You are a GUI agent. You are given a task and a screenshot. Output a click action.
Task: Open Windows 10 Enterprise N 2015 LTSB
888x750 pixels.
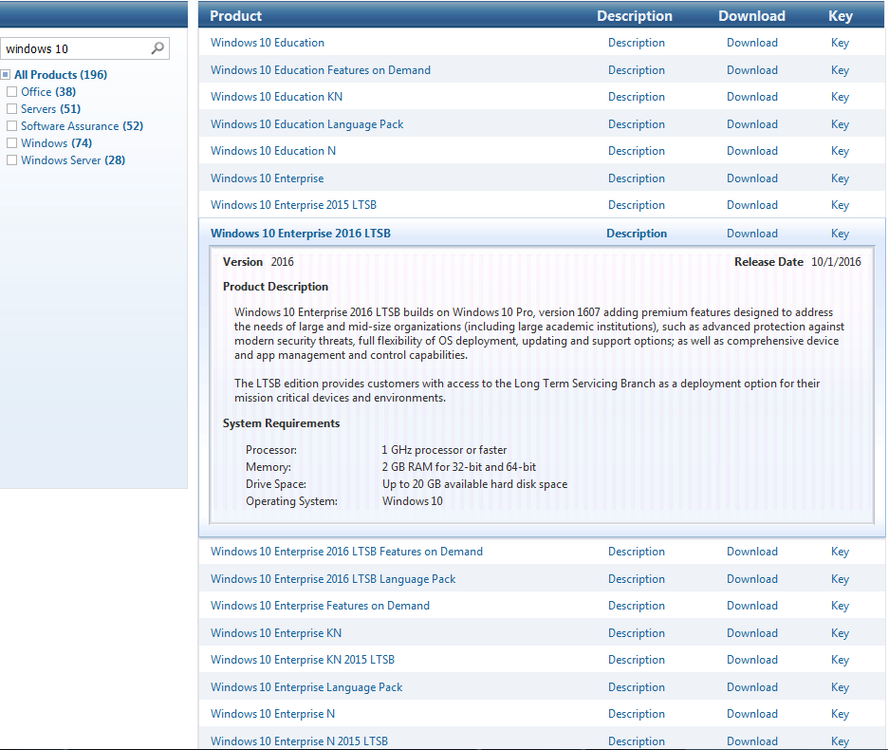(299, 741)
